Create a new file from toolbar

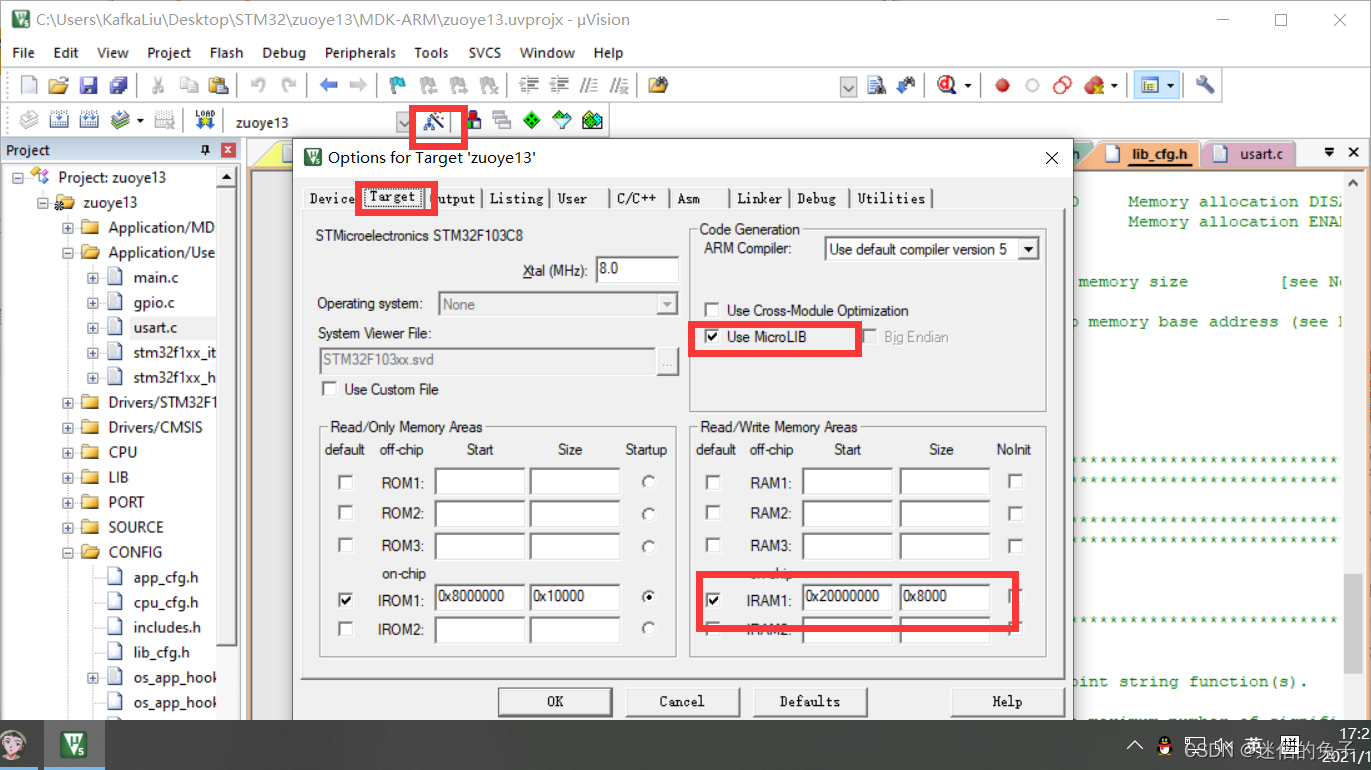tap(29, 86)
